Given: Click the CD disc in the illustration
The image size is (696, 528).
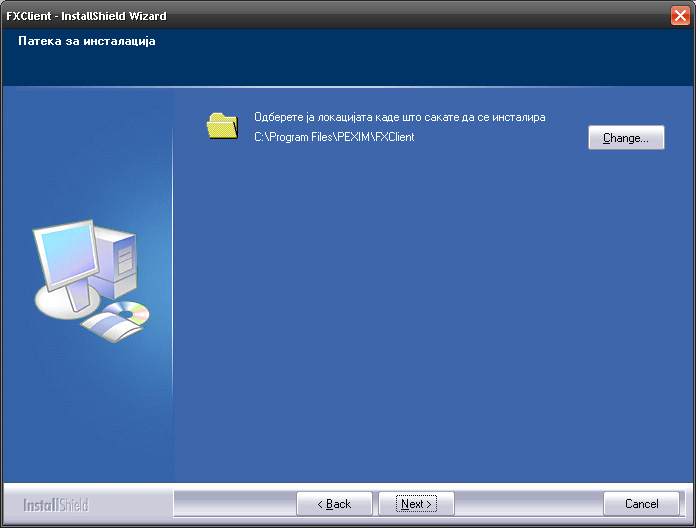Looking at the screenshot, I should click(x=128, y=313).
